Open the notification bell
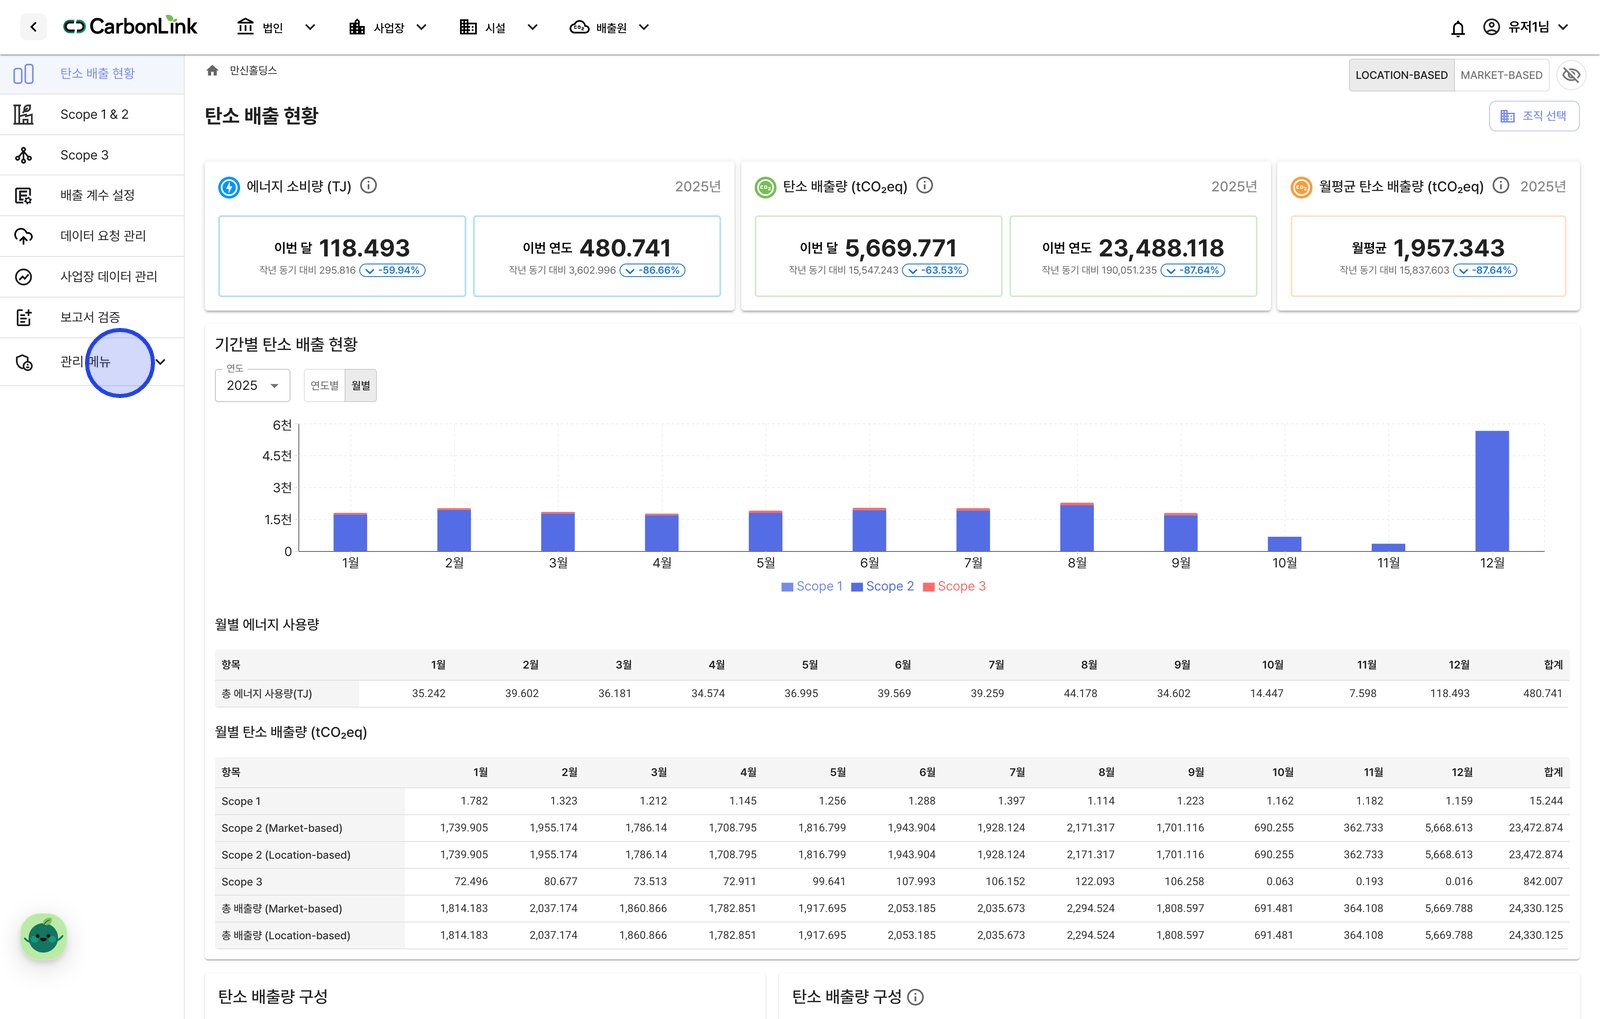This screenshot has width=1600, height=1019. click(1457, 28)
